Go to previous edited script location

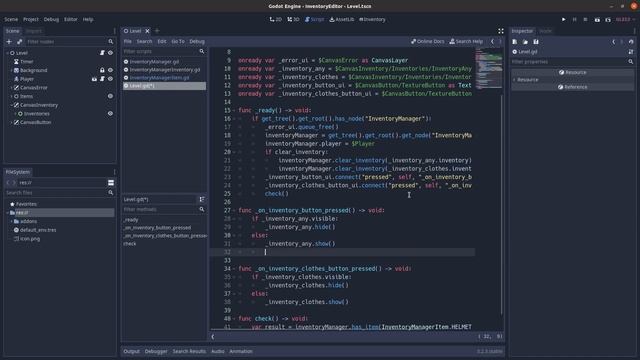pos(492,41)
